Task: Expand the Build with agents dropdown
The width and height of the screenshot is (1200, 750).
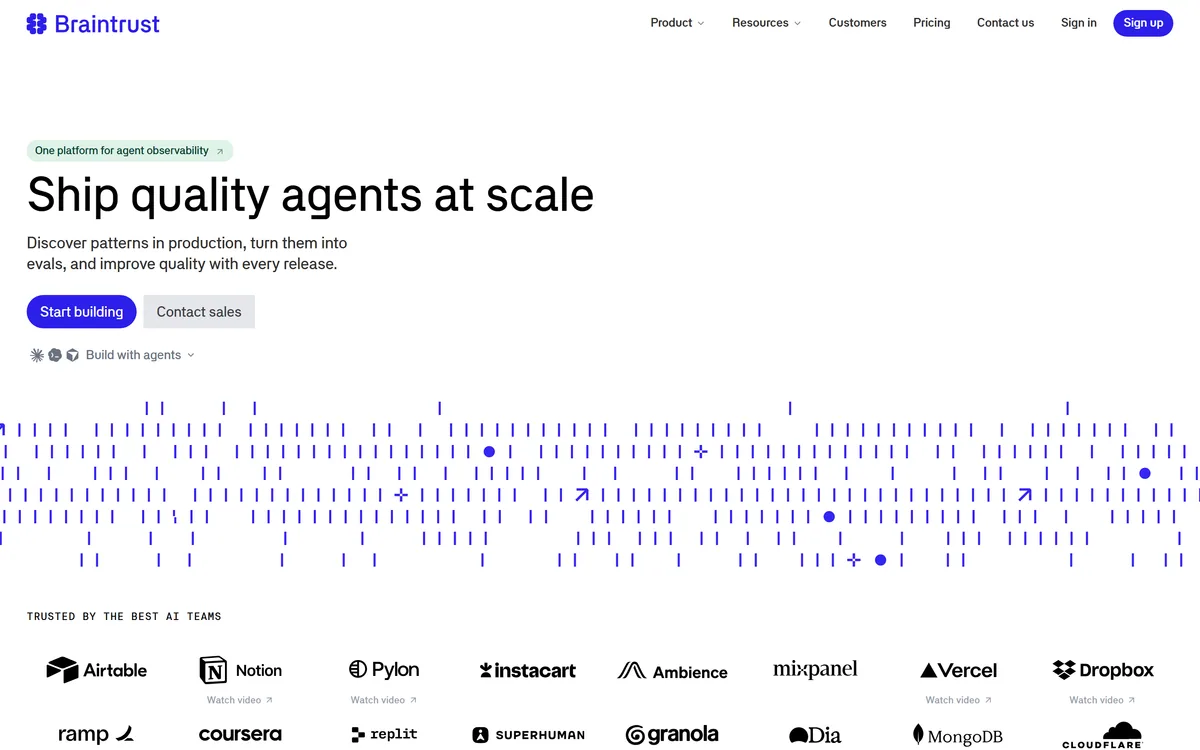Action: tap(112, 355)
